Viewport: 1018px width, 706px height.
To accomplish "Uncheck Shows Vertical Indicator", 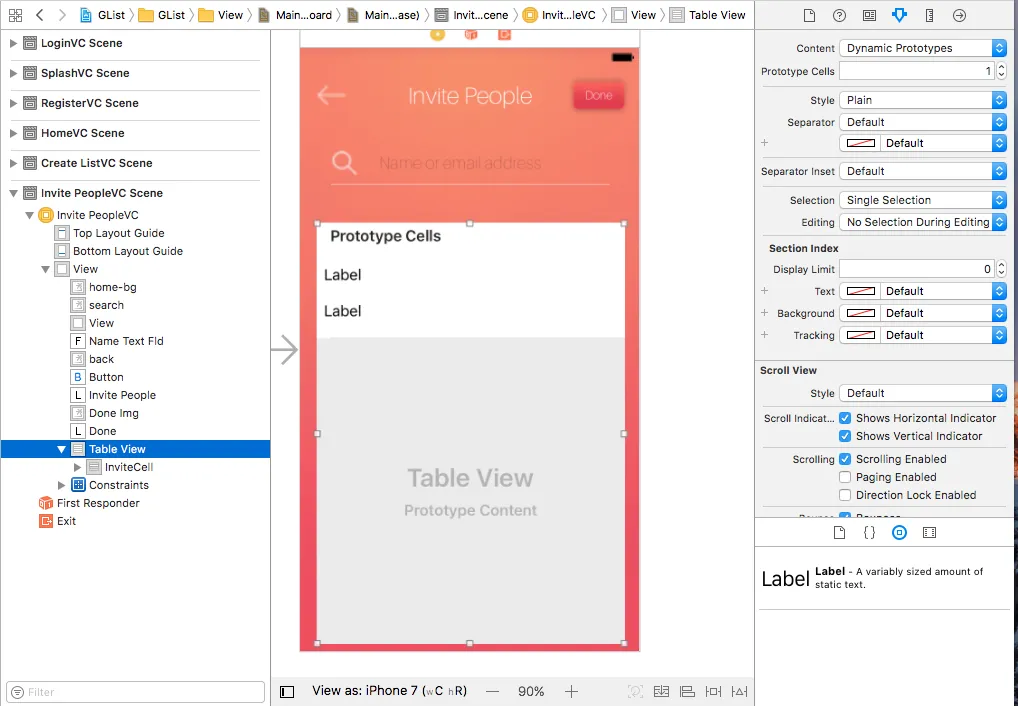I will pos(845,436).
